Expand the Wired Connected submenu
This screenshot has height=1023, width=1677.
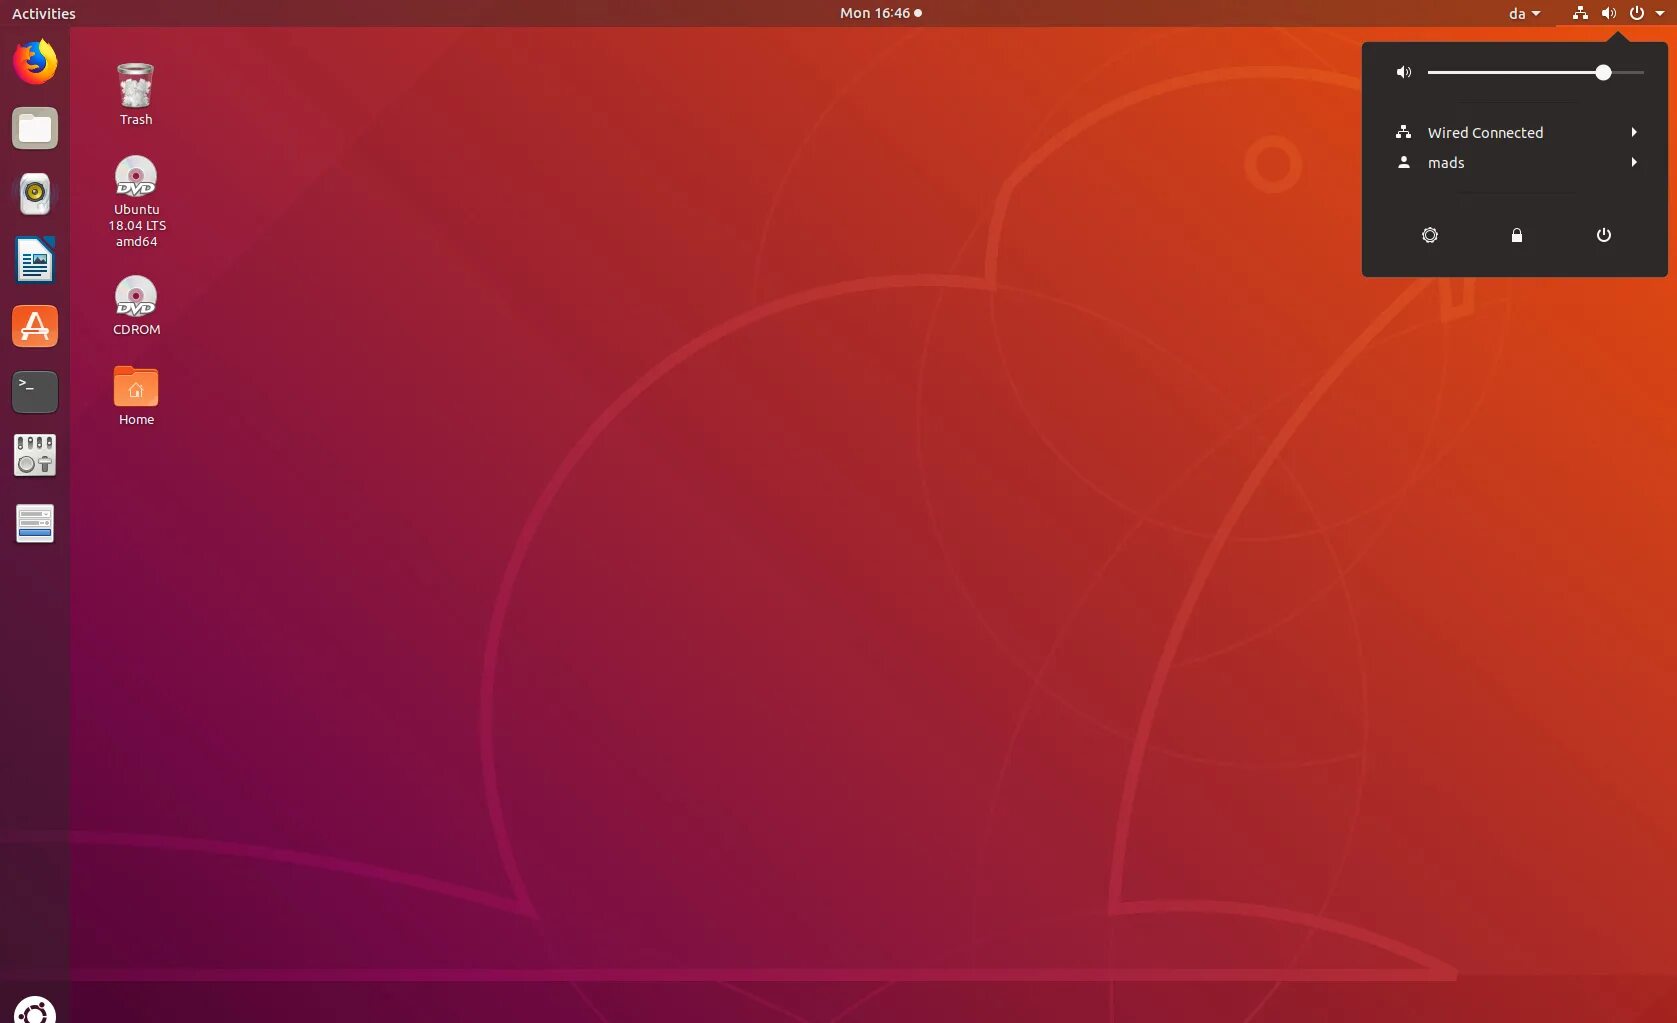point(1634,132)
